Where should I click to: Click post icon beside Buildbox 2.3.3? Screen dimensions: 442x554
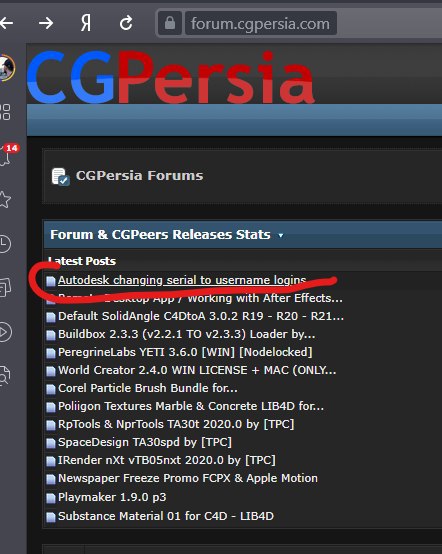[51, 335]
